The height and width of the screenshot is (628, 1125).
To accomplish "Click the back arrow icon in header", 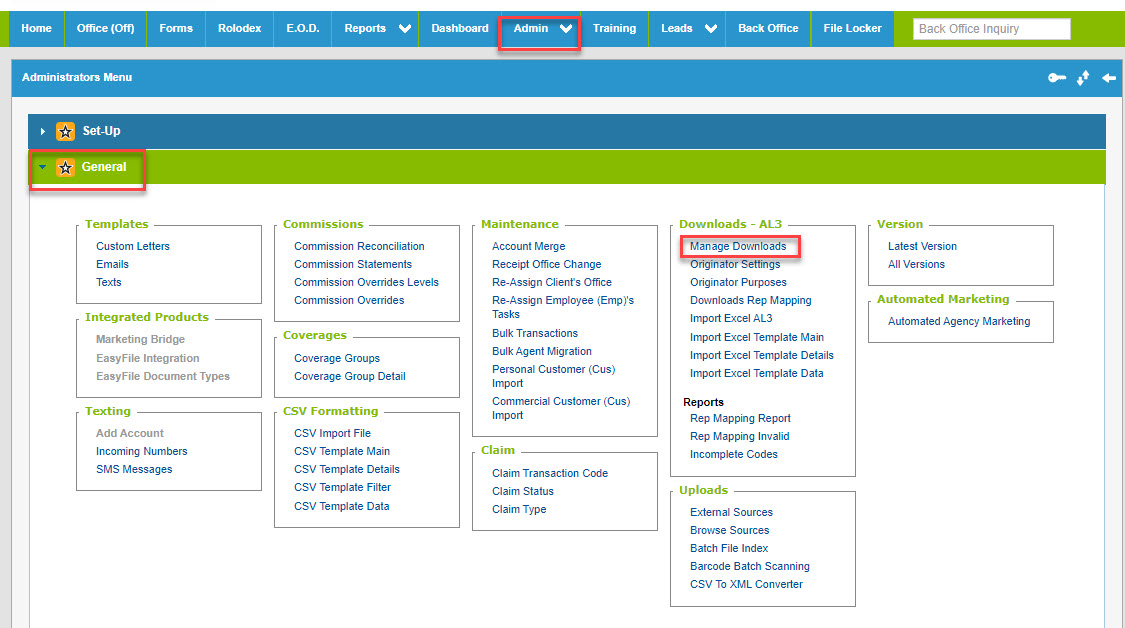I will point(1108,78).
